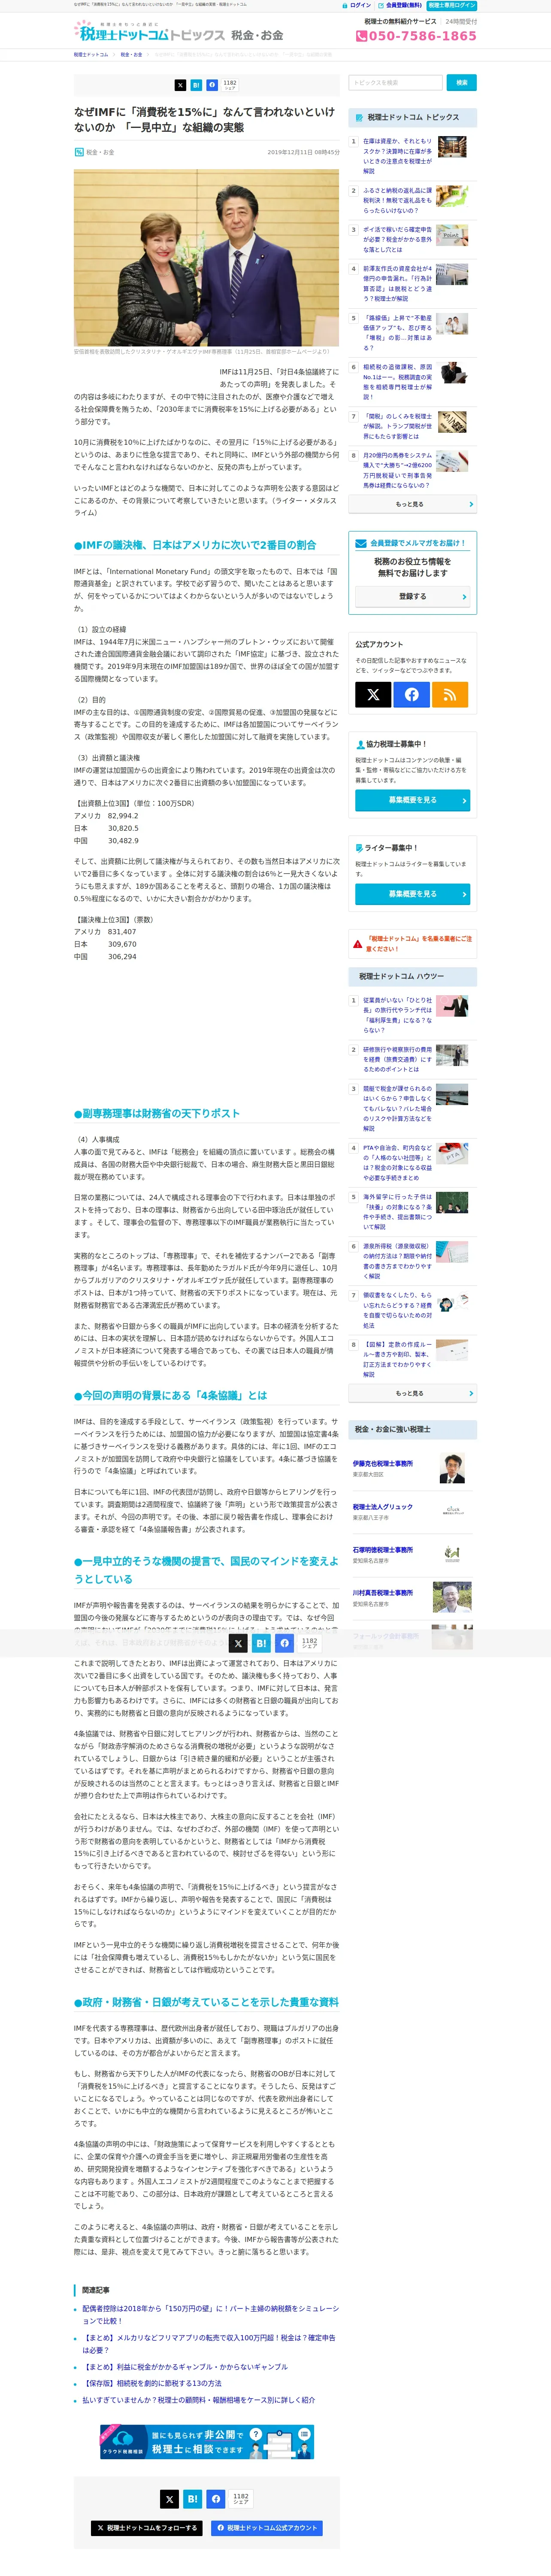The image size is (551, 2576).
Task: Click 会員登録(無料) in the header
Action: click(x=400, y=5)
